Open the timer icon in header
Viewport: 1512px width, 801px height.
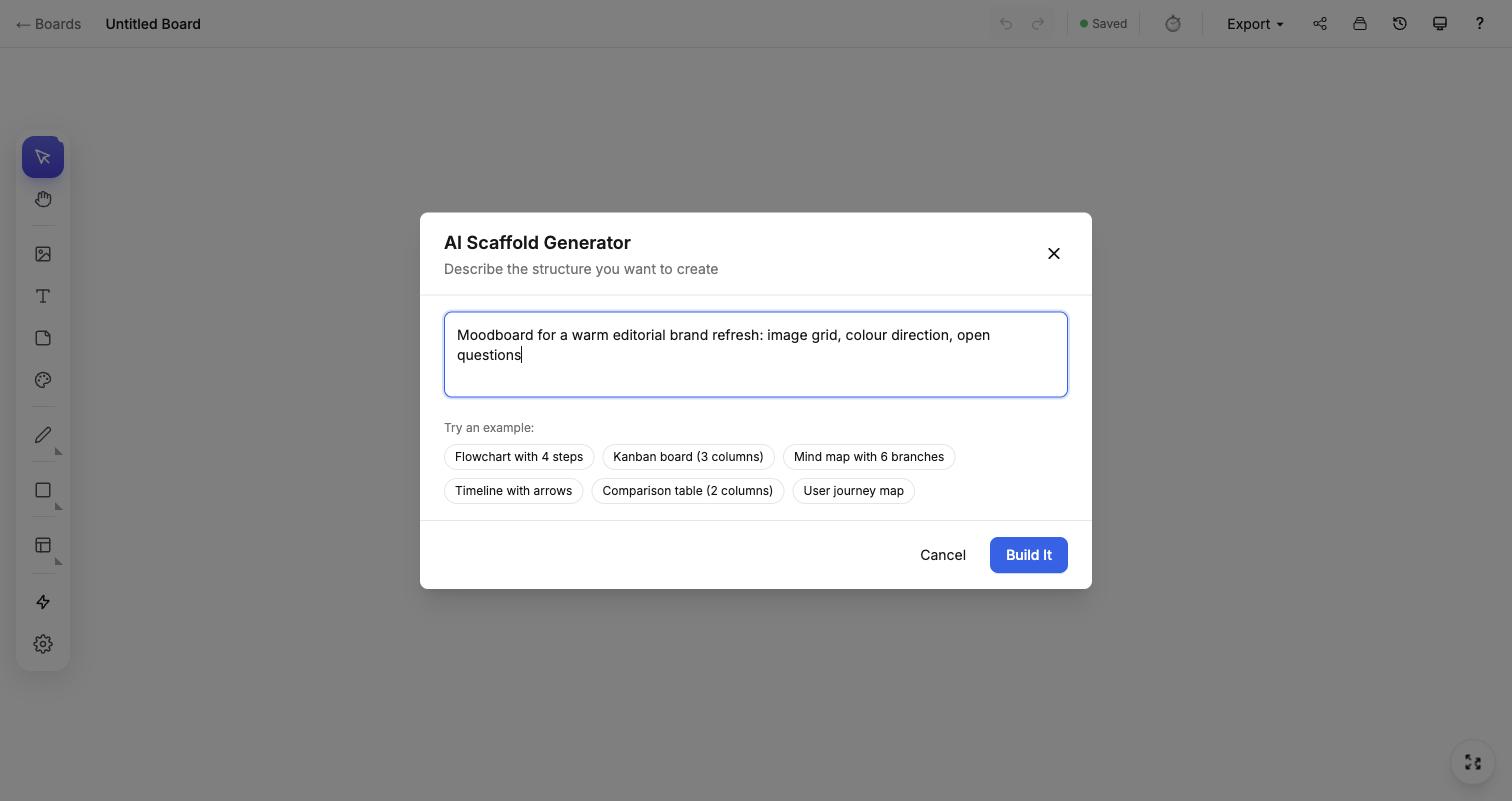coord(1173,24)
